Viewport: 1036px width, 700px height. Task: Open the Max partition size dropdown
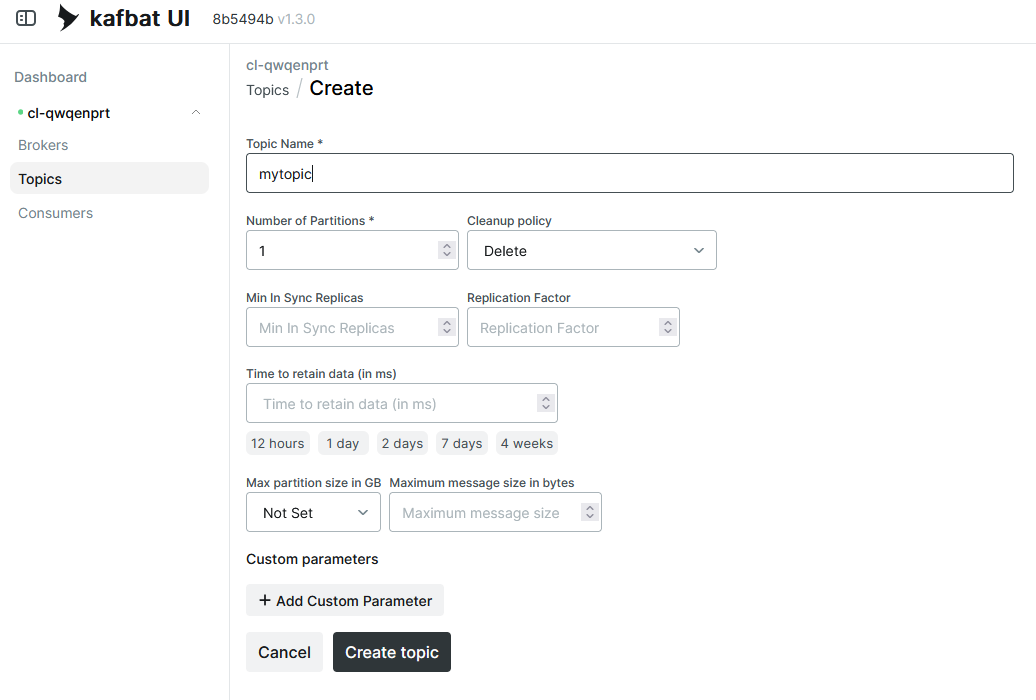pos(313,511)
